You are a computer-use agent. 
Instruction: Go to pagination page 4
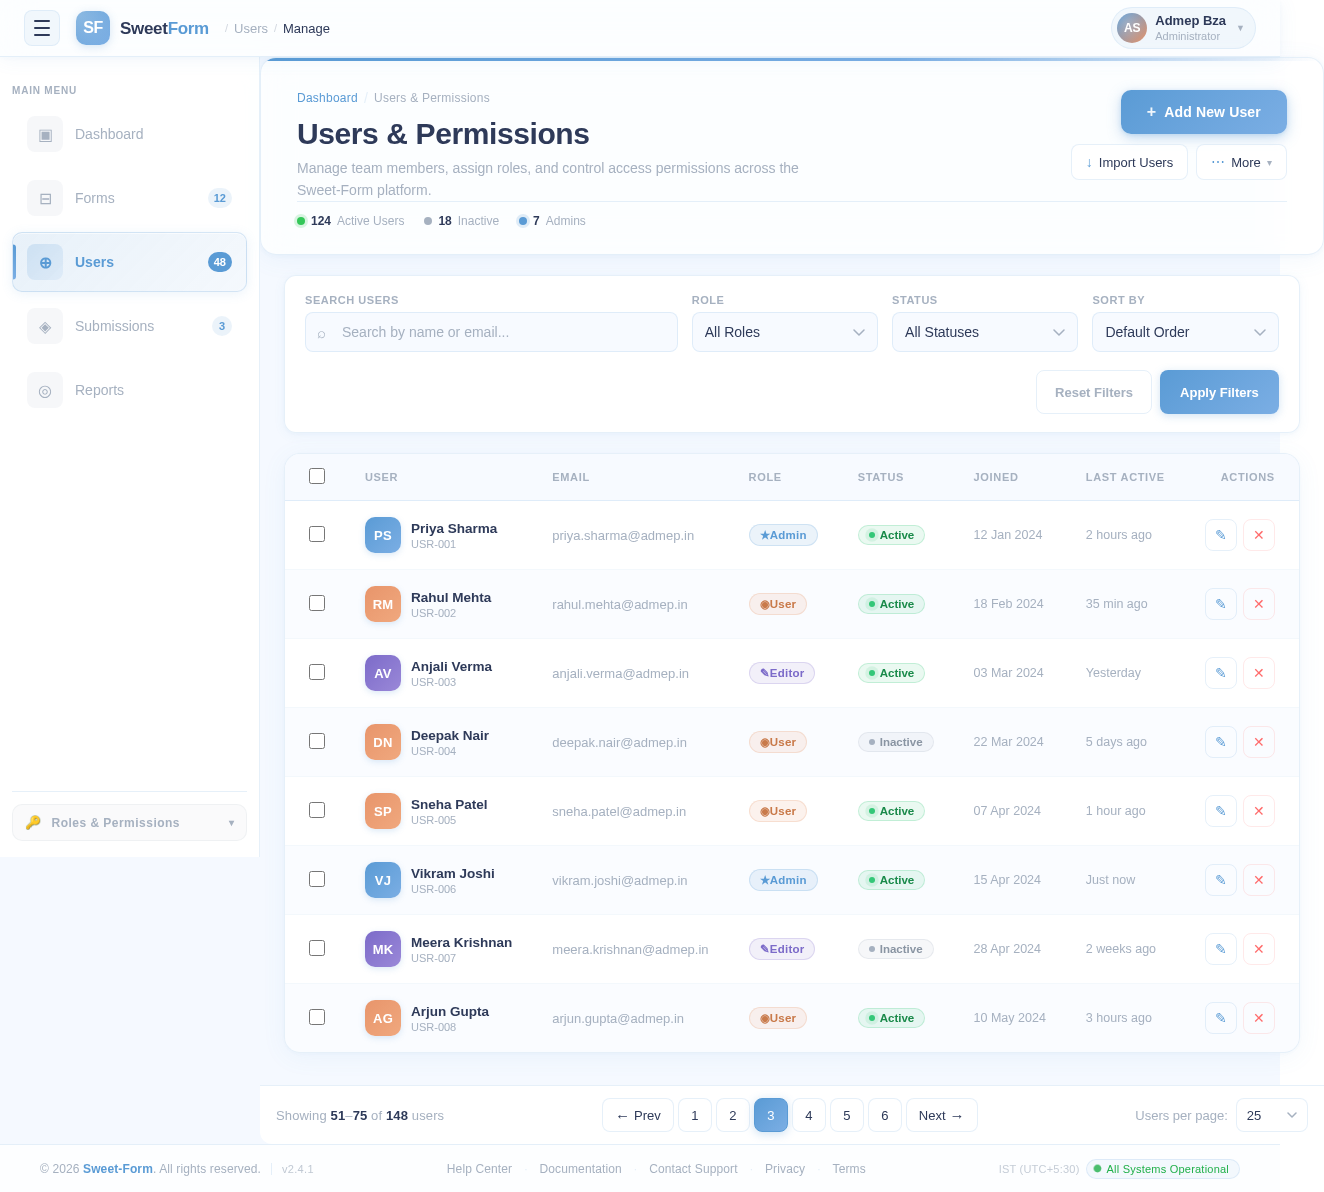pyautogui.click(x=809, y=1115)
